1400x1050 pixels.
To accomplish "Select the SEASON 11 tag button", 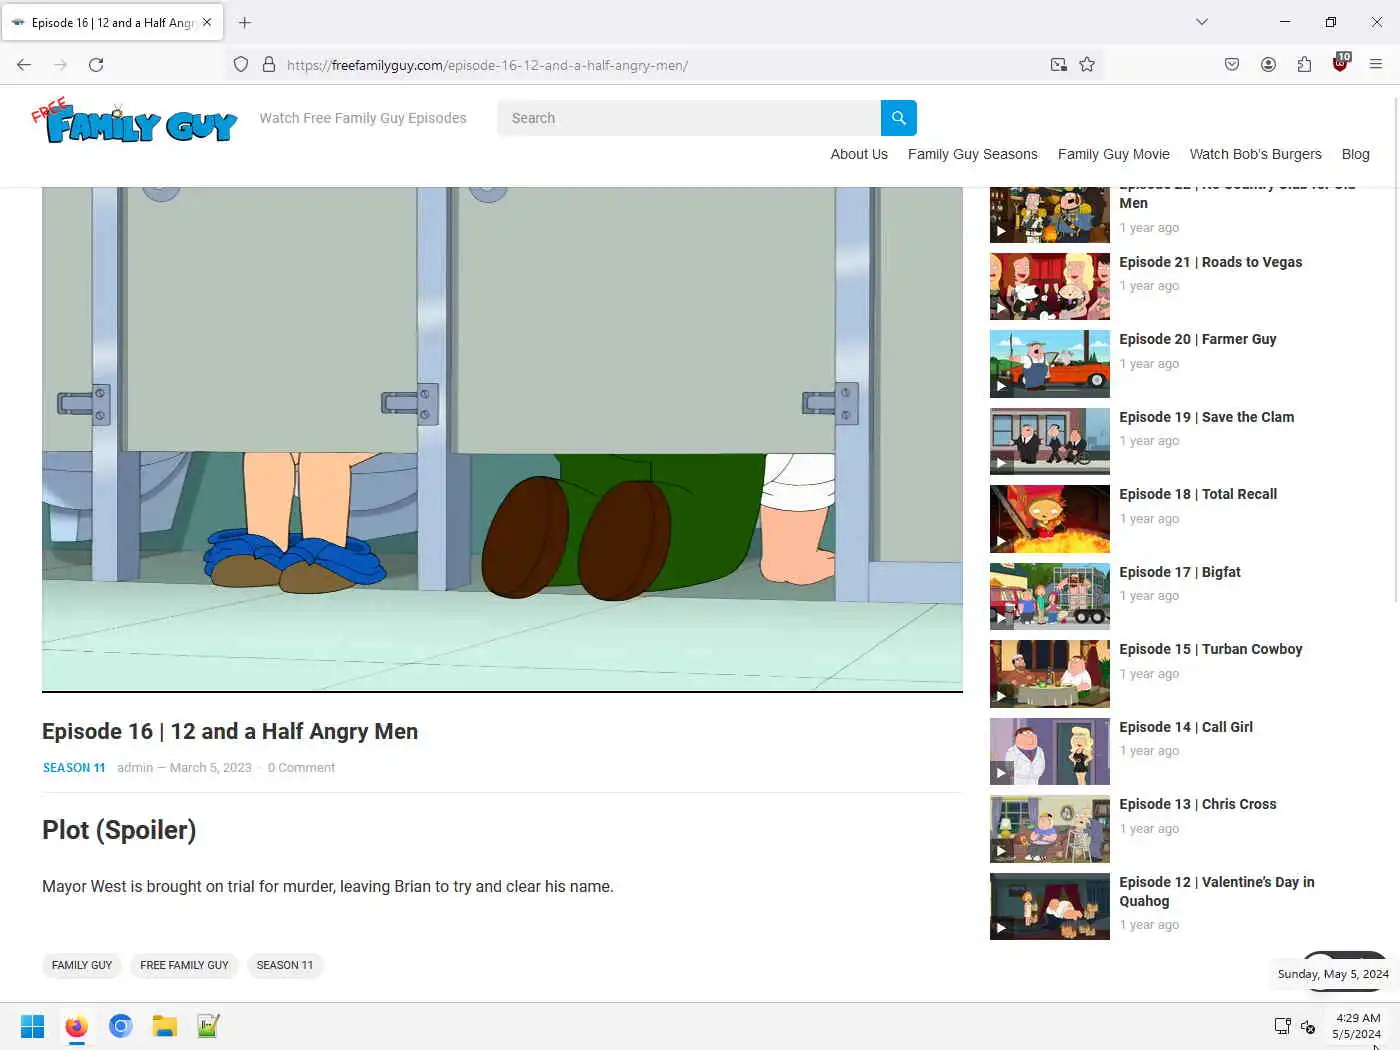I will pos(285,965).
